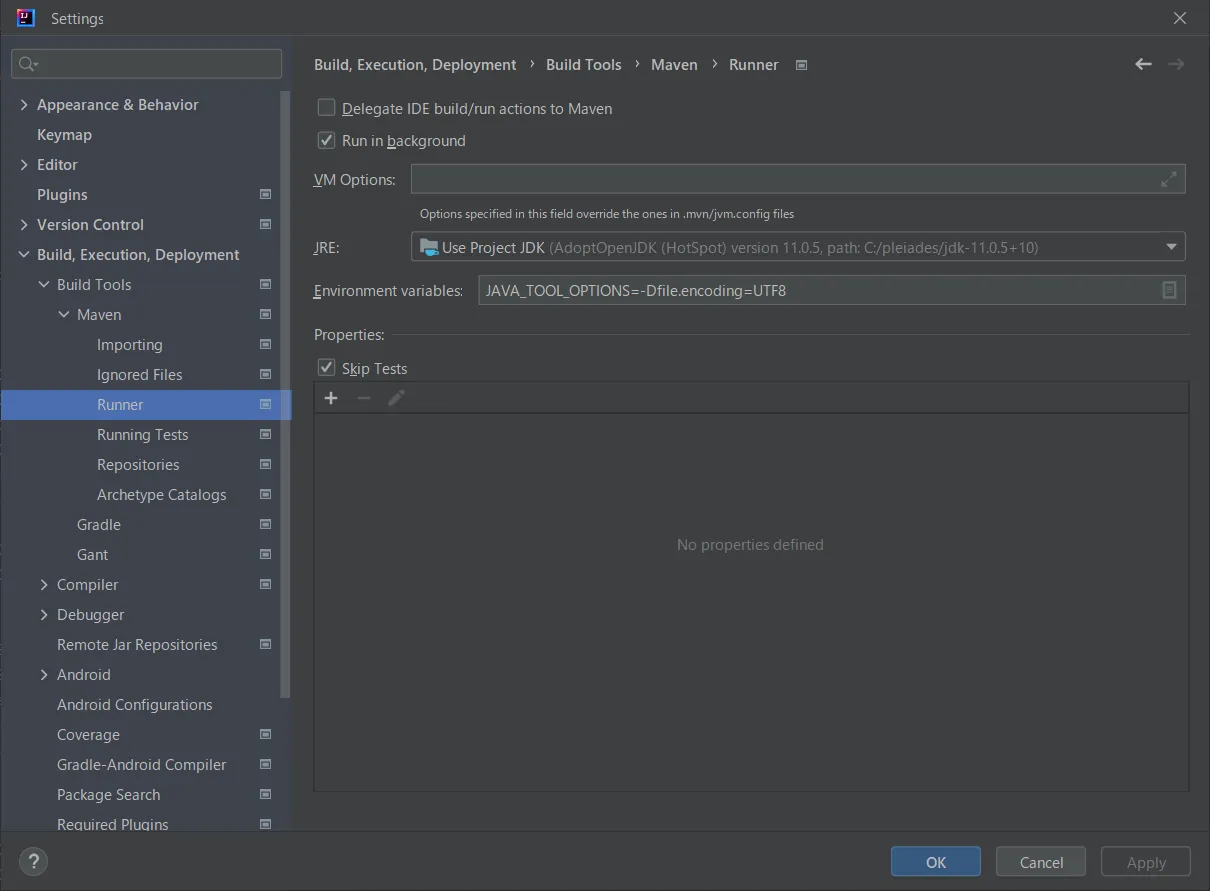
Task: Click the breadcrumb project-level icon after Runner
Action: (801, 65)
